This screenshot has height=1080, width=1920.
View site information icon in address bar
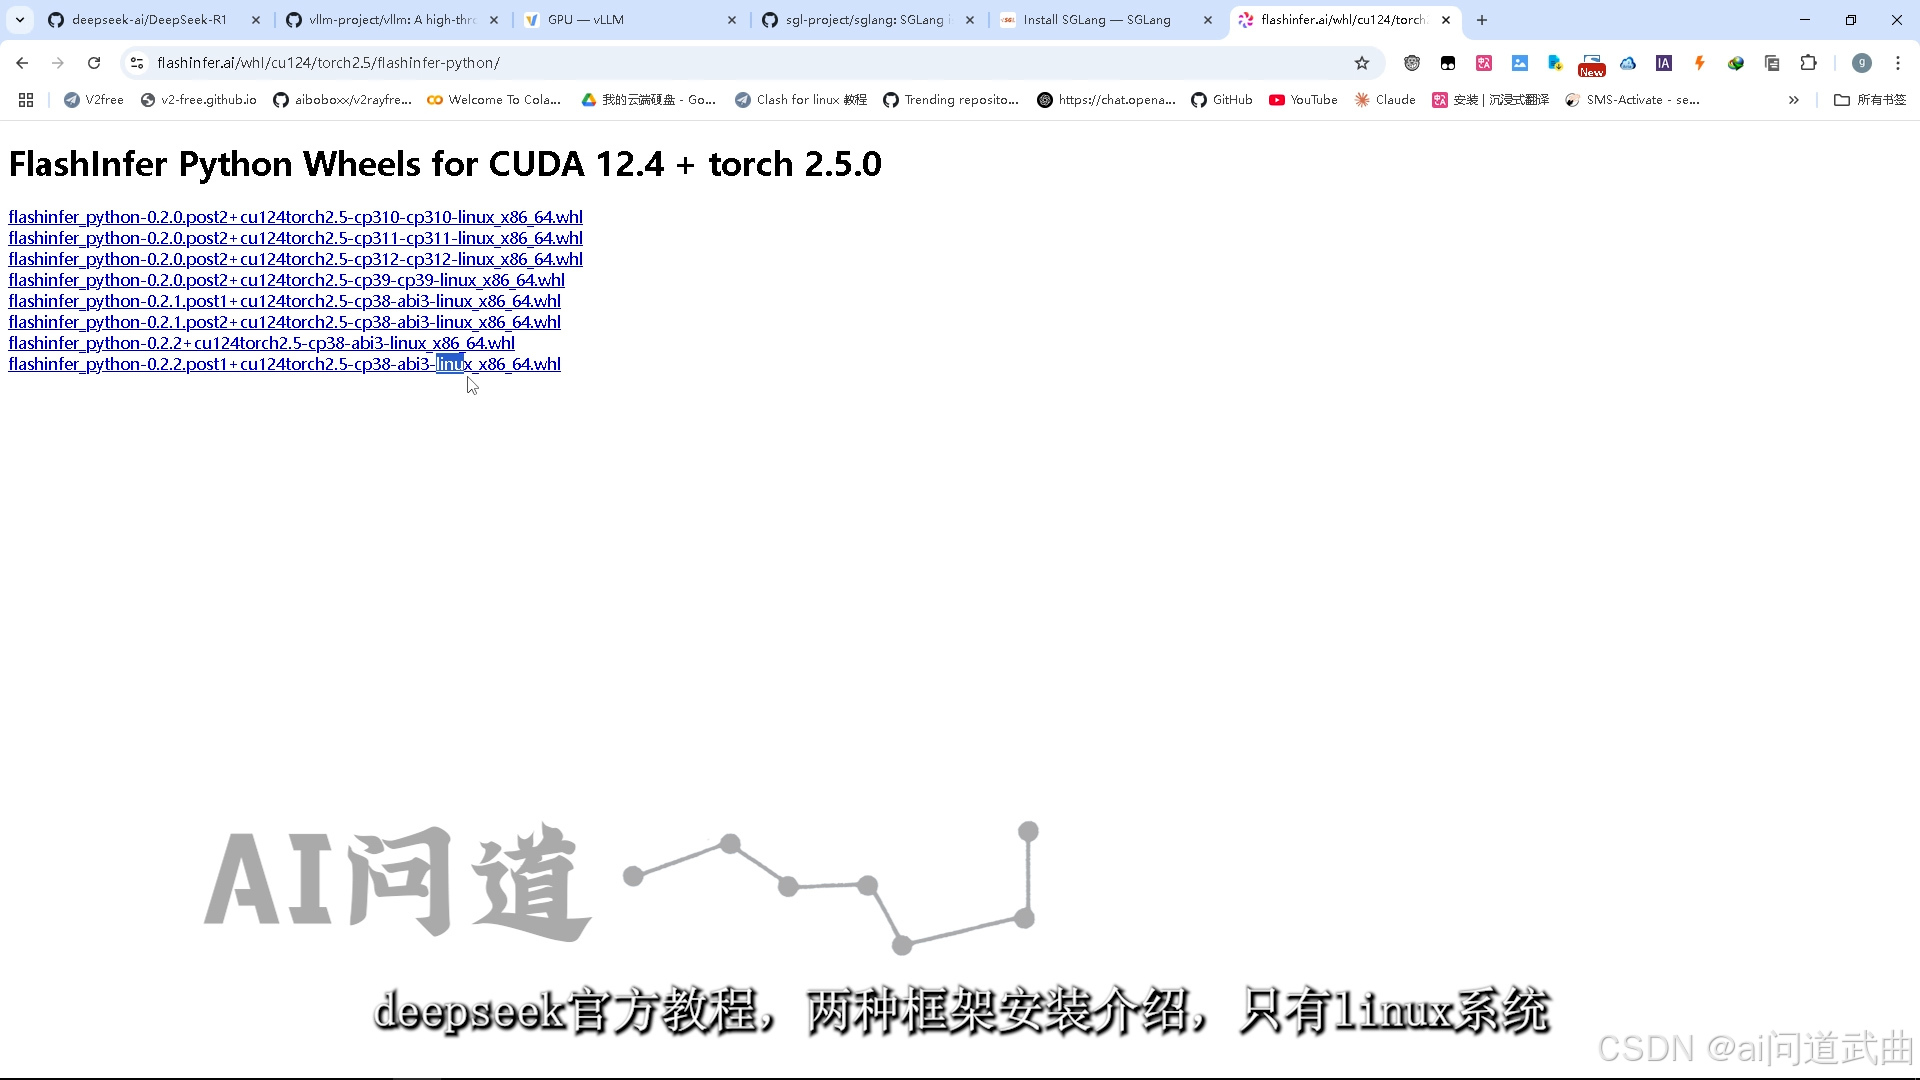pos(137,63)
